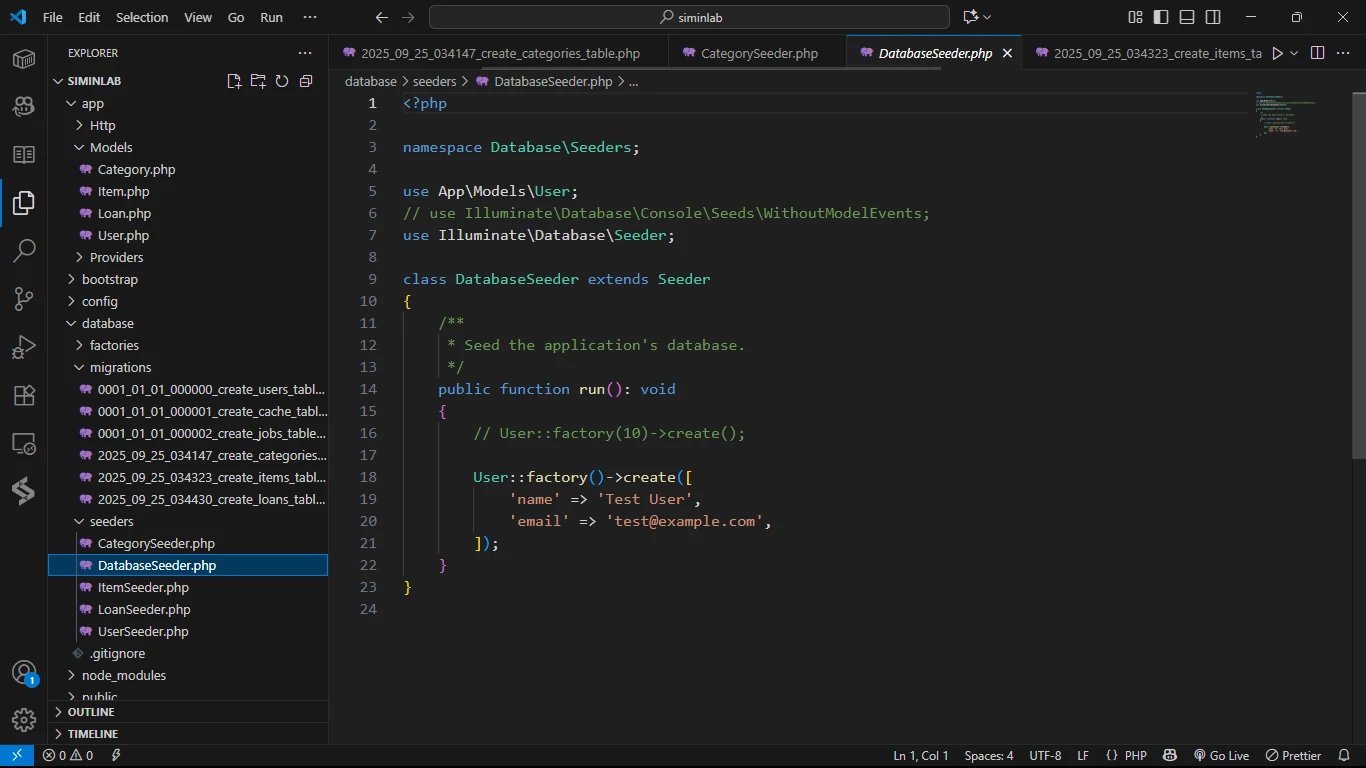Screen dimensions: 1366x768
Task: Open the Extensions view in activity bar
Action: [24, 395]
